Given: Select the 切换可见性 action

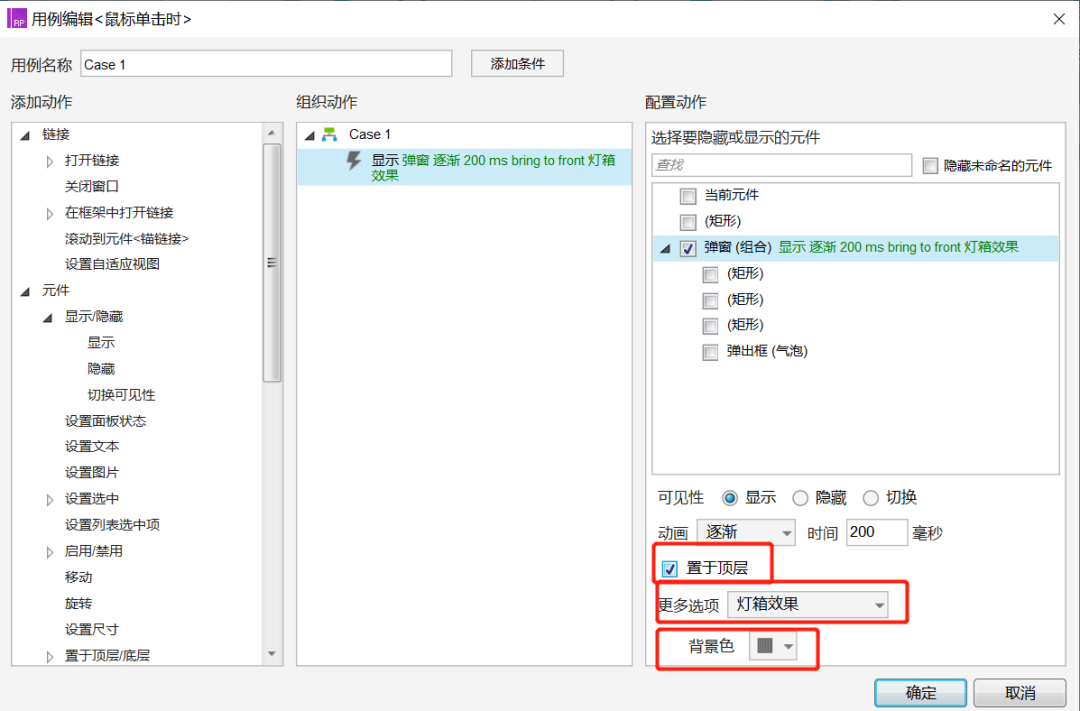Looking at the screenshot, I should point(121,395).
